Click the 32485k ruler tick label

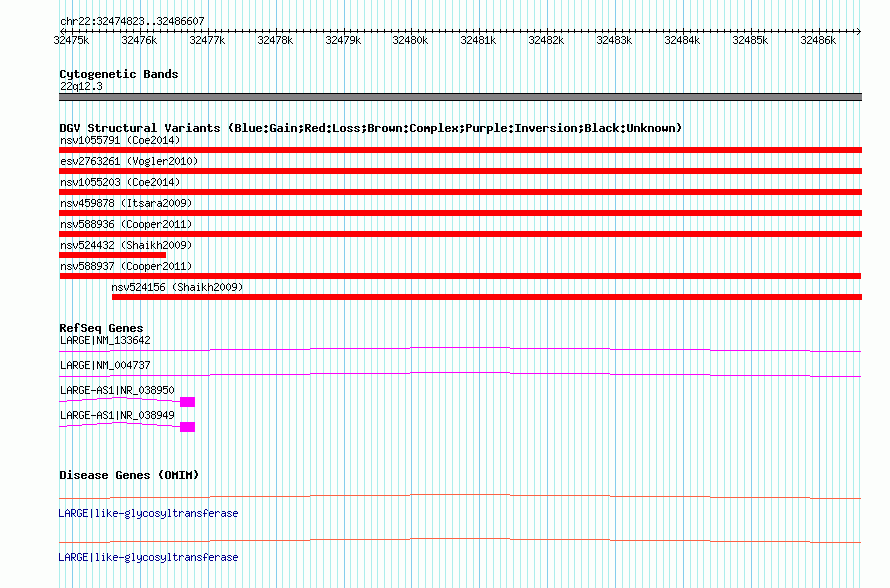(750, 40)
